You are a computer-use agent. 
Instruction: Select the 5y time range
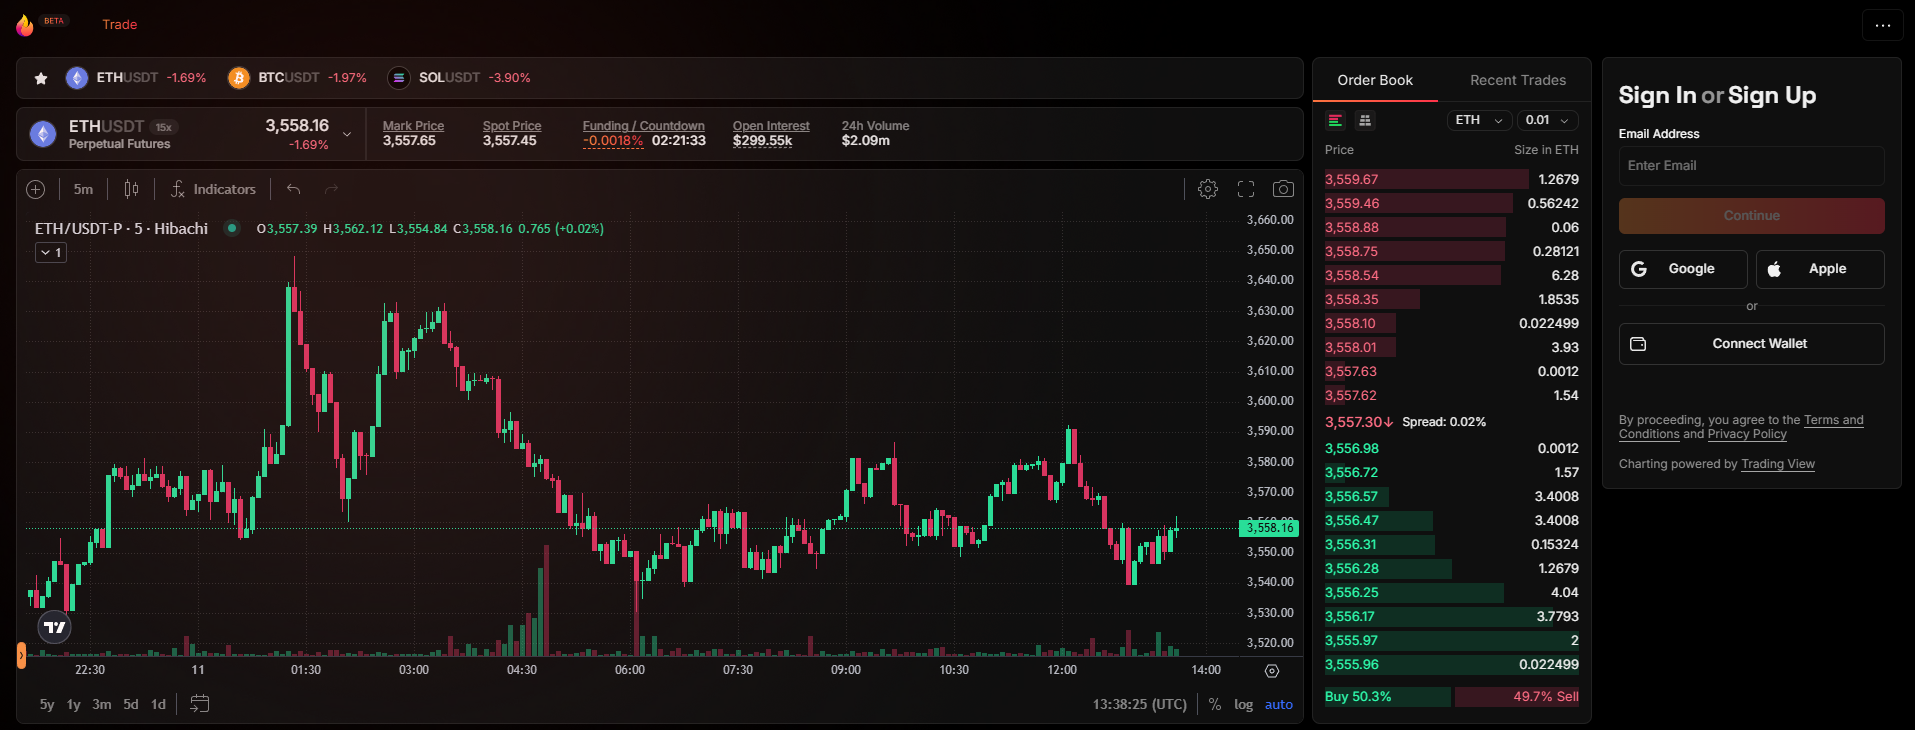tap(47, 704)
